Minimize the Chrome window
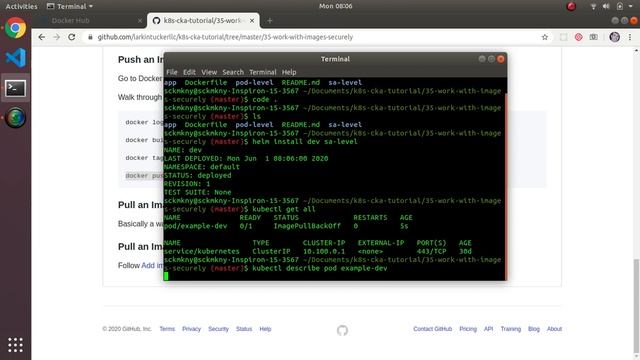This screenshot has width=640, height=360. click(615, 20)
